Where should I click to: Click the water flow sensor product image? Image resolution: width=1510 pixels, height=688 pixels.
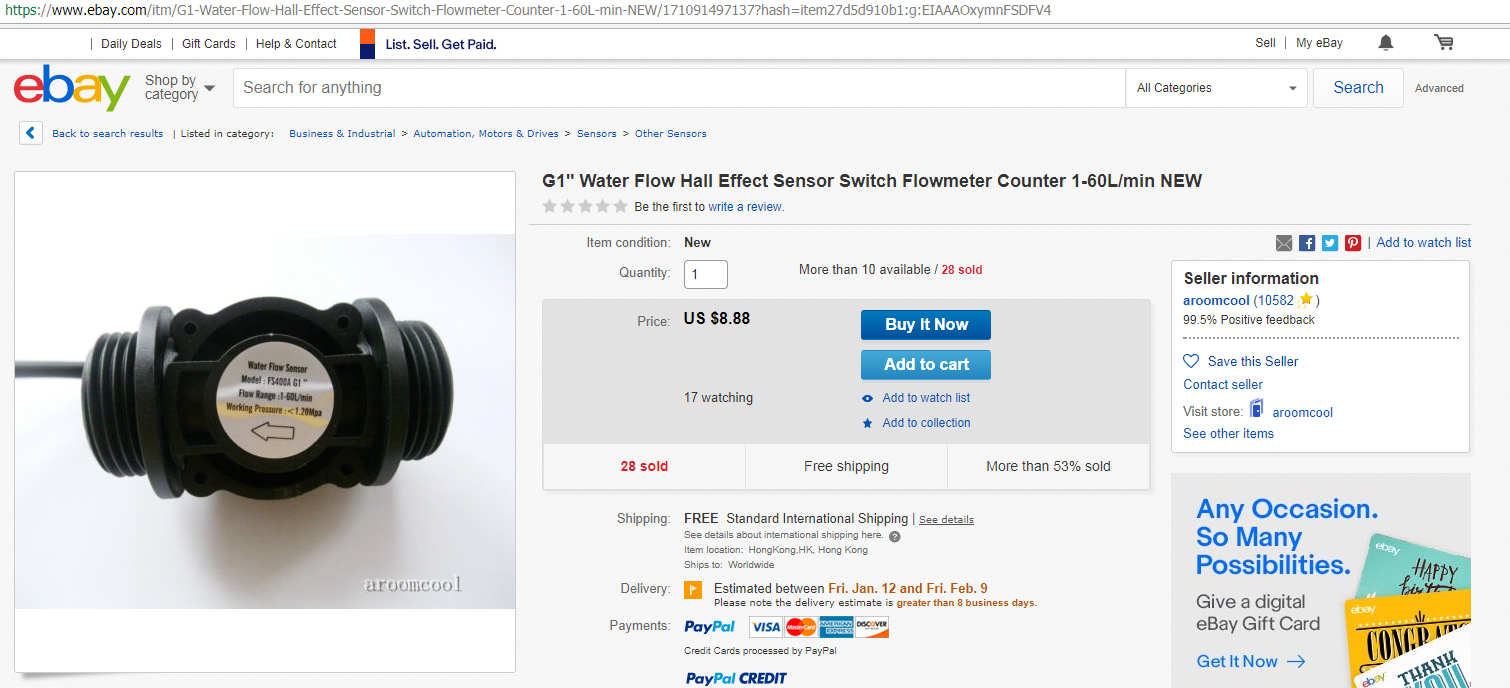(x=265, y=421)
